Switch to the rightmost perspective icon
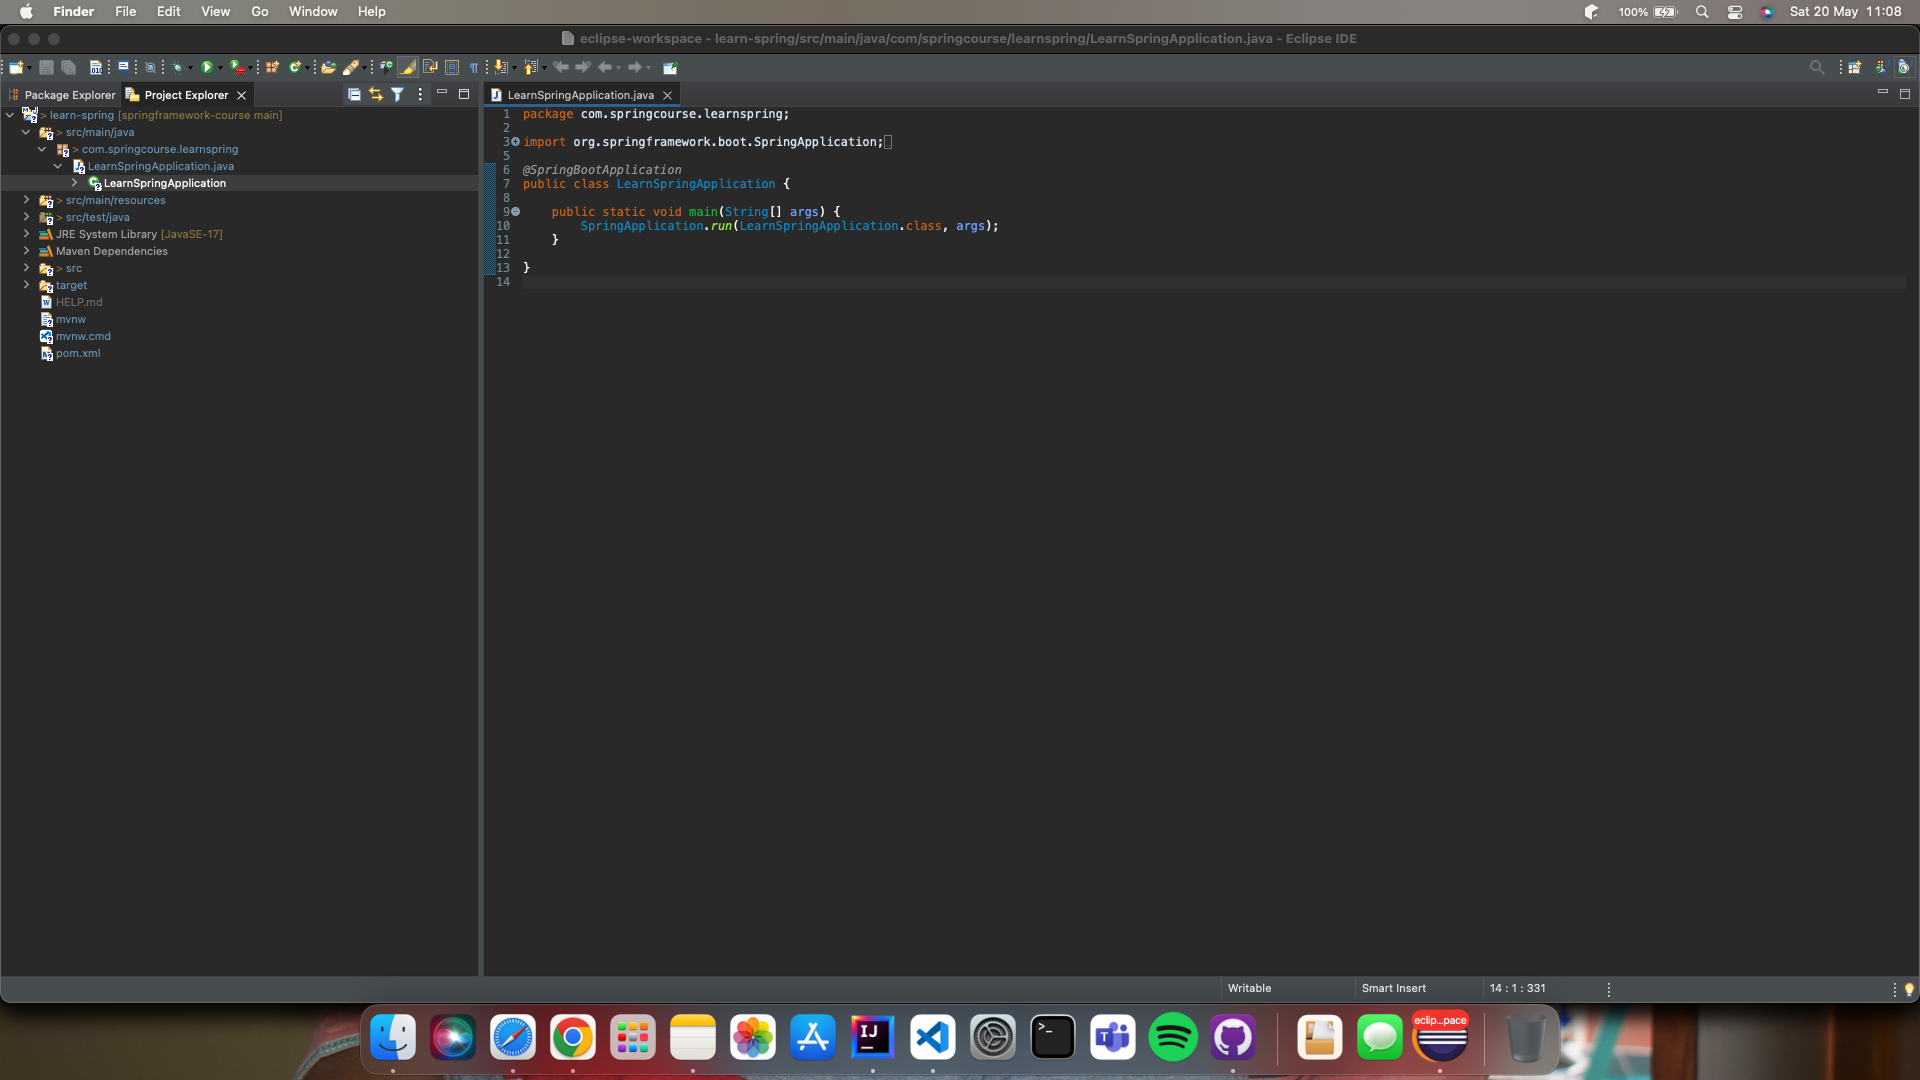 (1904, 67)
